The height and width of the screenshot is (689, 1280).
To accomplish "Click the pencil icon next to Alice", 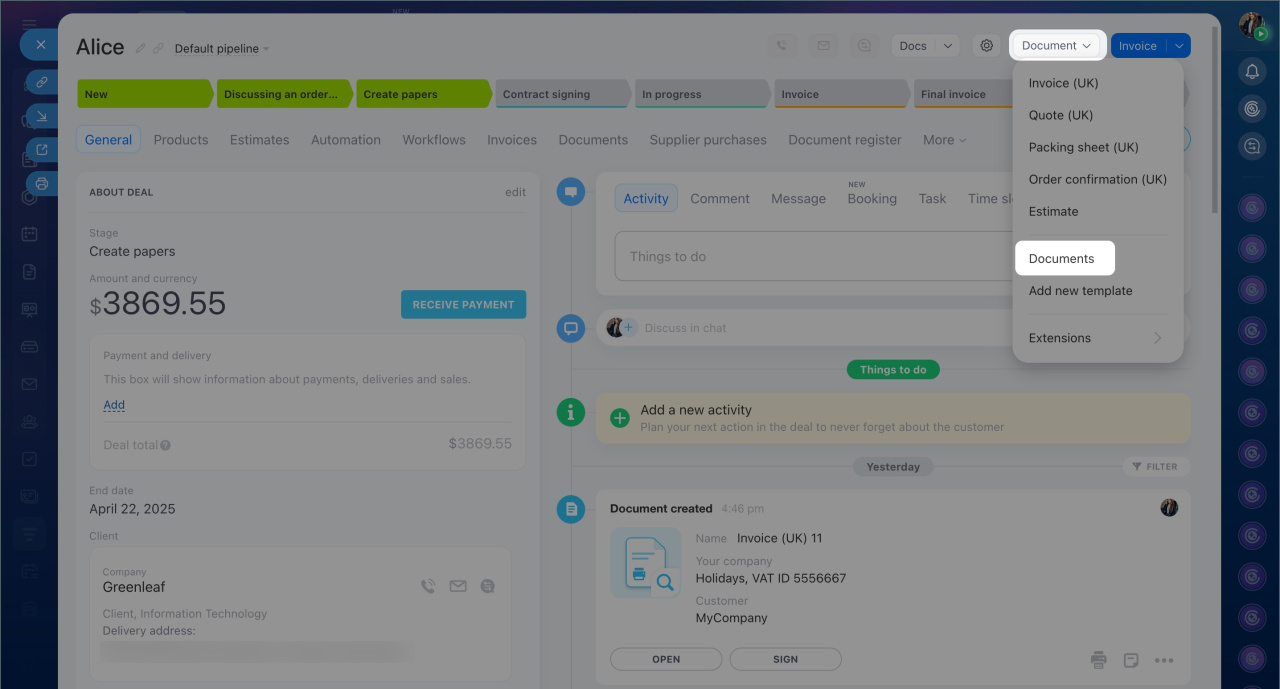I will tap(141, 48).
